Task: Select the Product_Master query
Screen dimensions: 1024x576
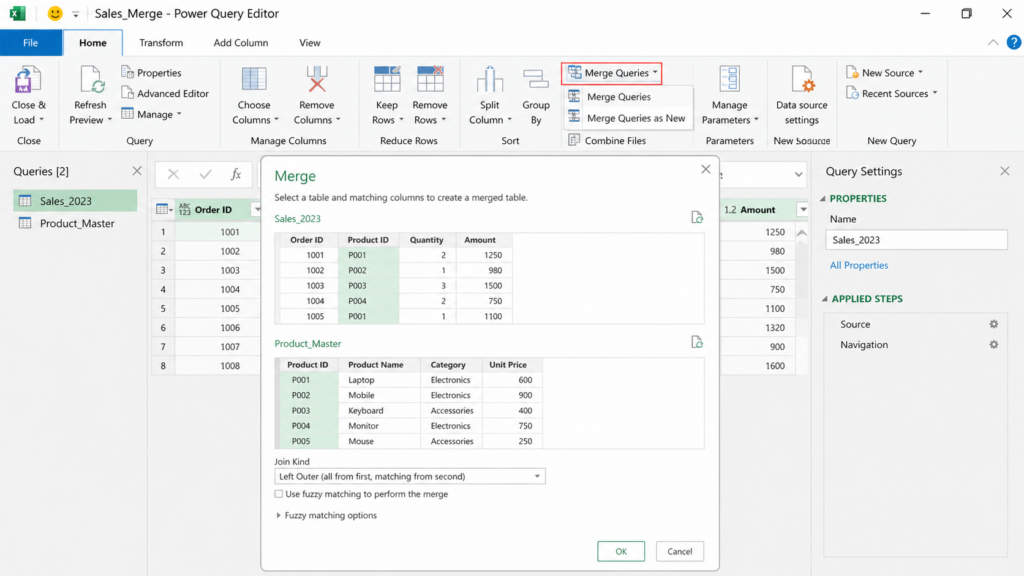Action: pos(76,223)
